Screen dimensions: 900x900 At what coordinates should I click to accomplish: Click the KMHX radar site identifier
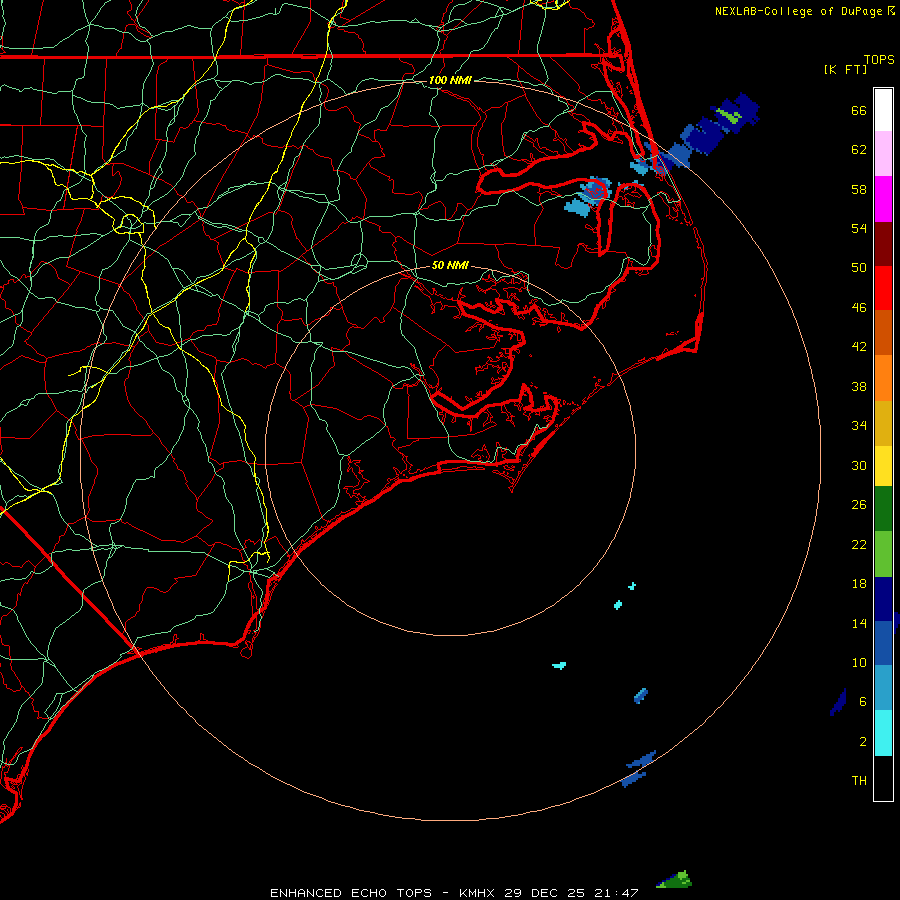[479, 893]
